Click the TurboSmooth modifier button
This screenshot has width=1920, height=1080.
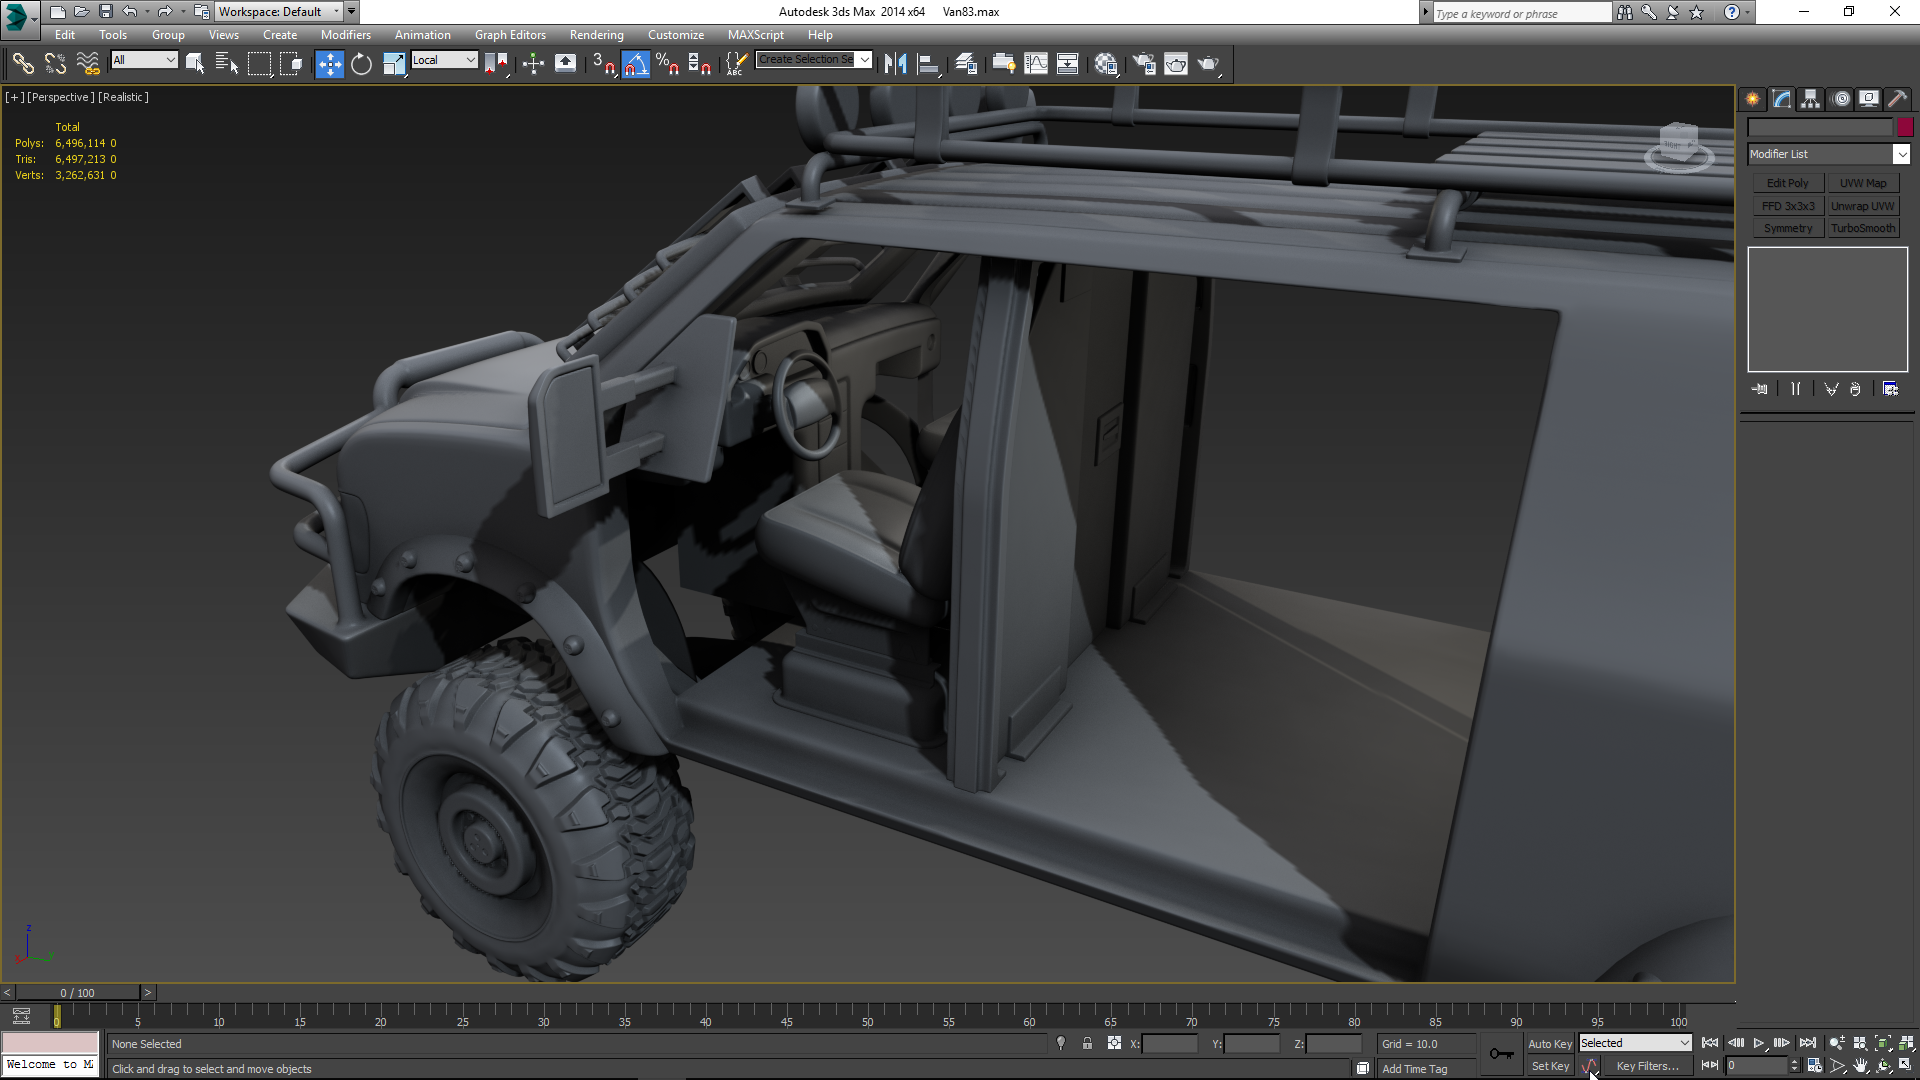click(x=1863, y=228)
